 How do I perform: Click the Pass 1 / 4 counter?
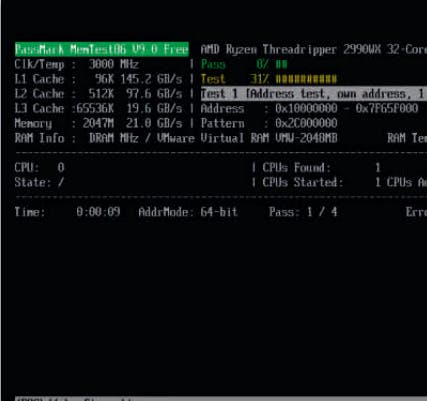(x=303, y=212)
